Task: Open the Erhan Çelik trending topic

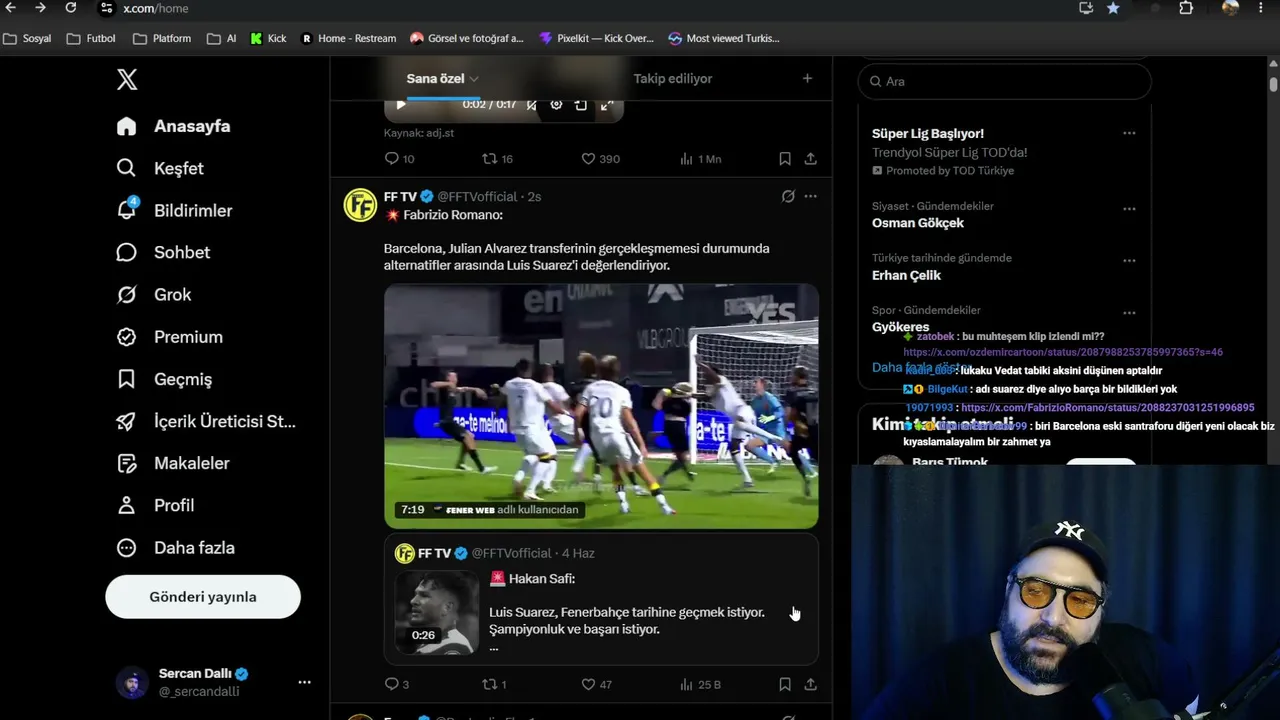Action: [x=906, y=275]
